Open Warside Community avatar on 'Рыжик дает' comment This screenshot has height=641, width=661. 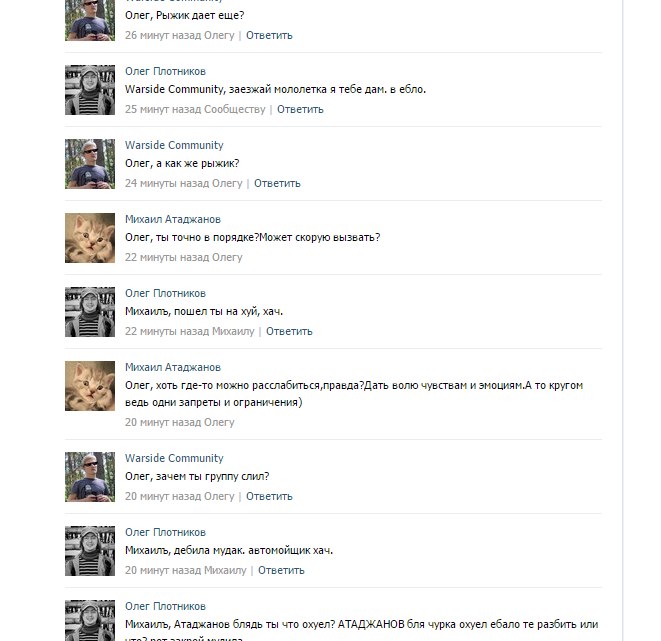(x=90, y=20)
